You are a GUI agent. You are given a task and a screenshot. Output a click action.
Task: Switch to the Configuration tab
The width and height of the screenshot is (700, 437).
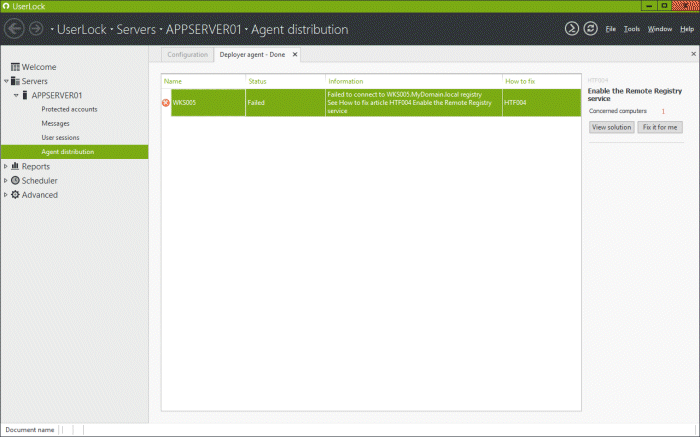[x=188, y=54]
